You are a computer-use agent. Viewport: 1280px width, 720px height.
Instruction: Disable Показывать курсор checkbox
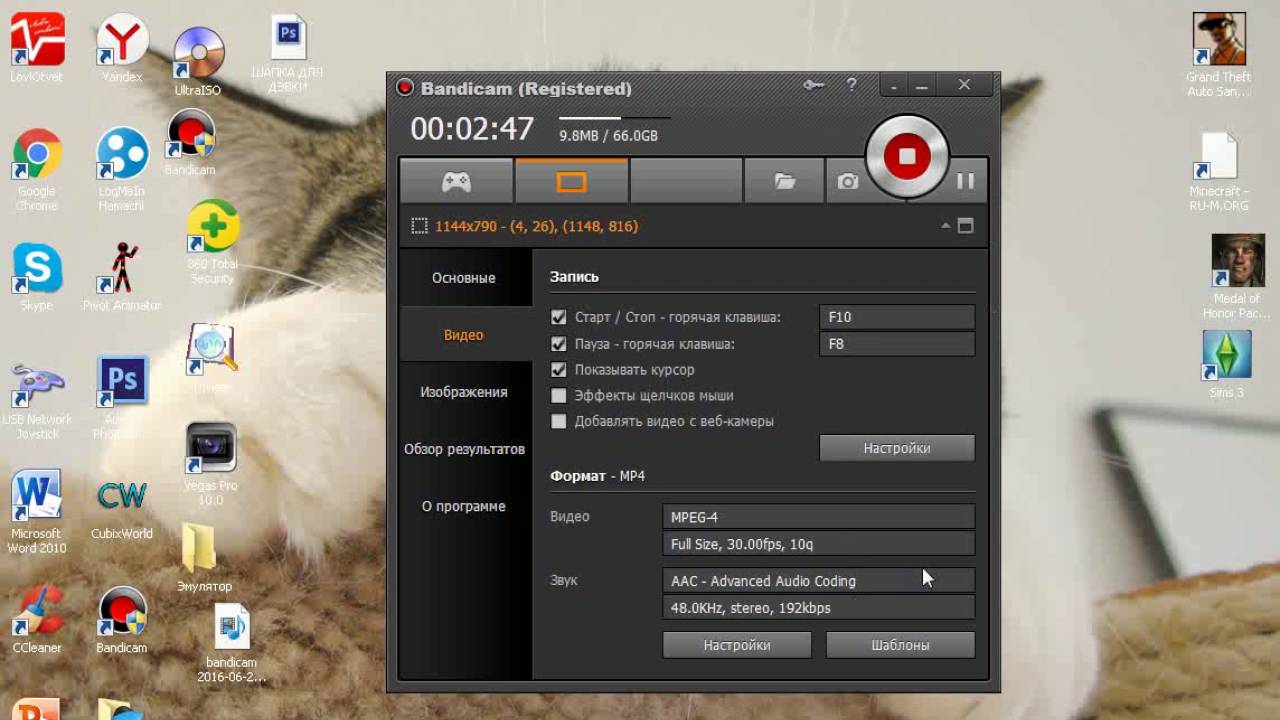[x=559, y=370]
